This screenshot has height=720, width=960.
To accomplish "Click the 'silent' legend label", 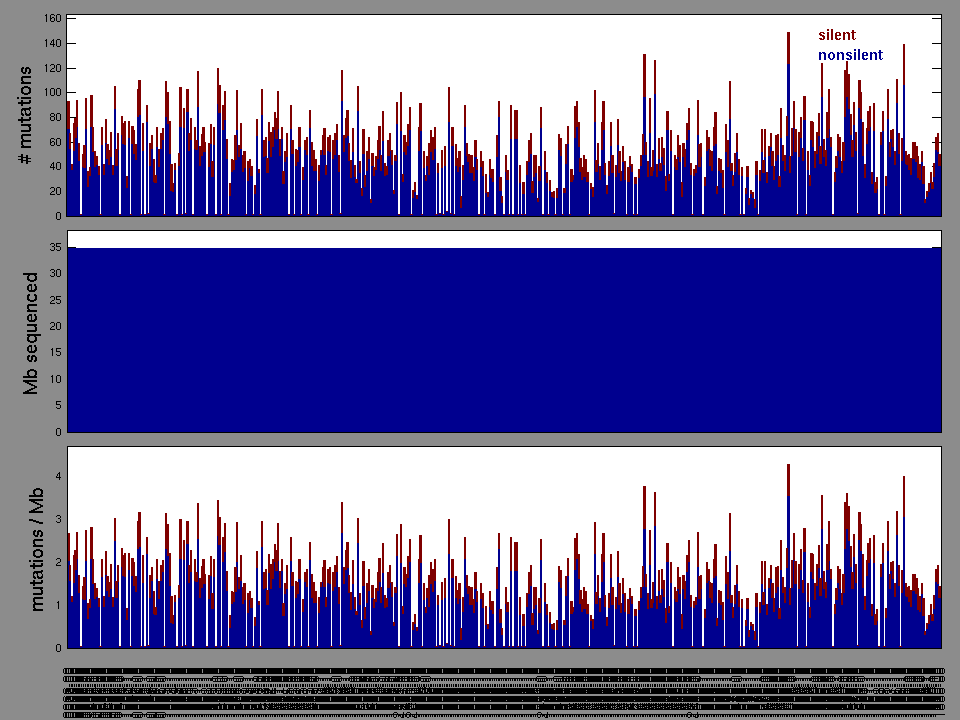I will [837, 35].
